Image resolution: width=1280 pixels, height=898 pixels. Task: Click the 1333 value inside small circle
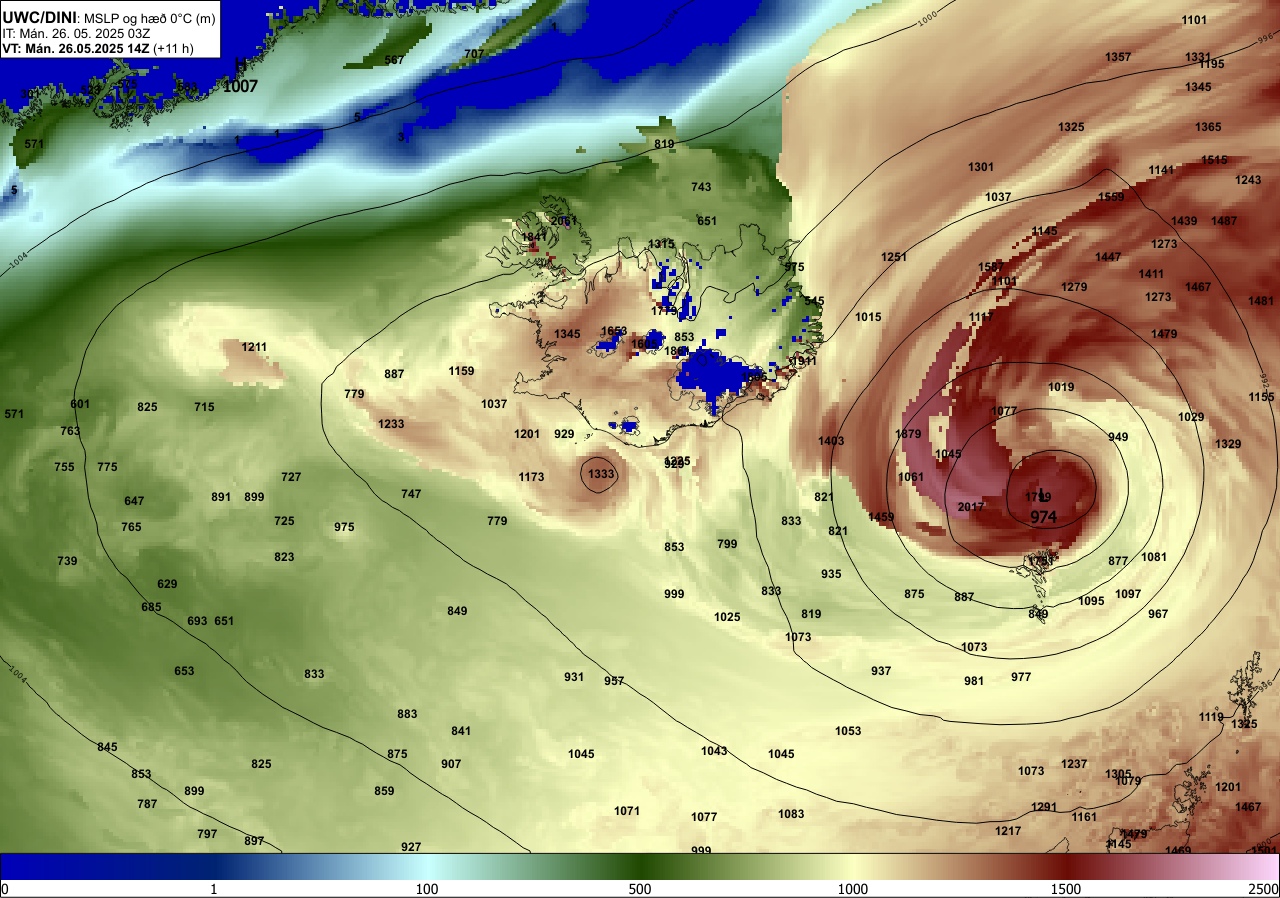(x=601, y=474)
